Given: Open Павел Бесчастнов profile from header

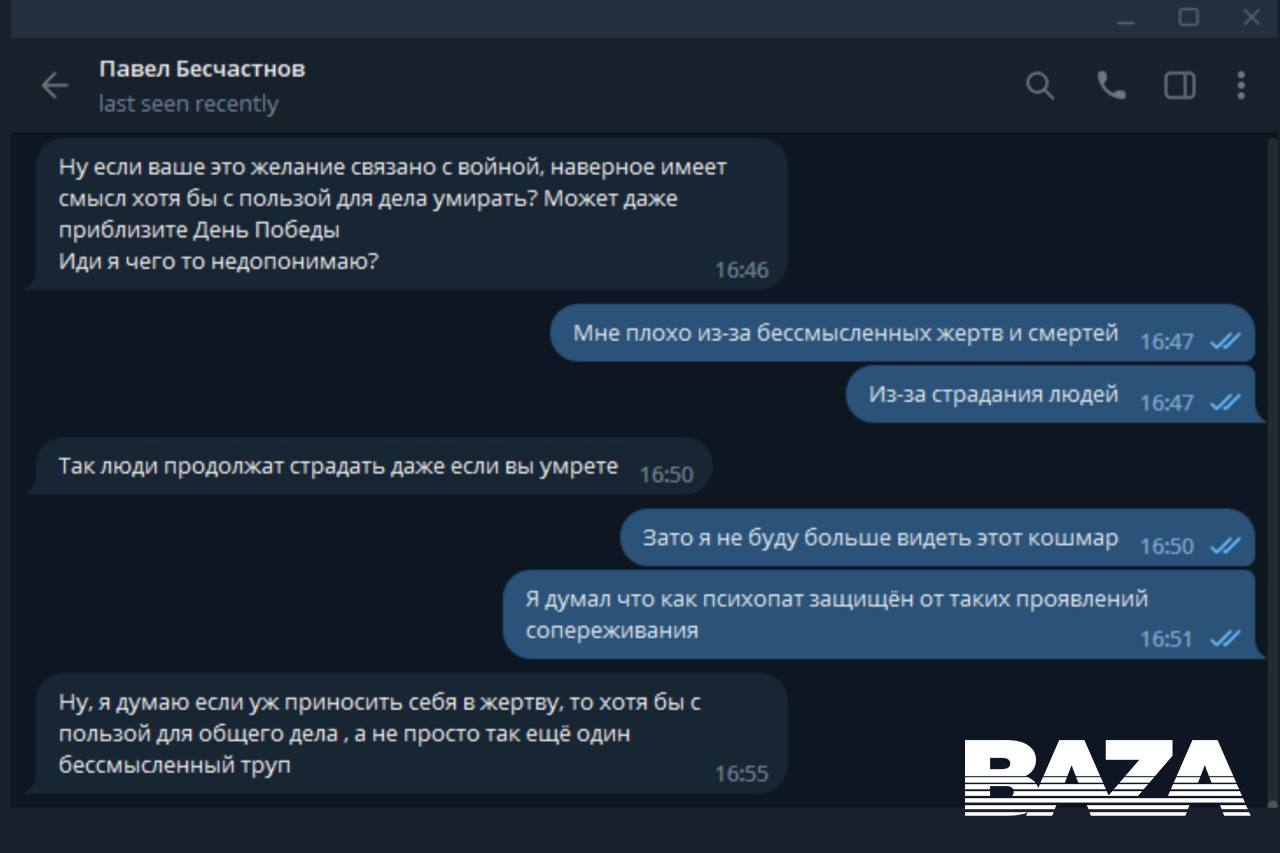Looking at the screenshot, I should (202, 69).
